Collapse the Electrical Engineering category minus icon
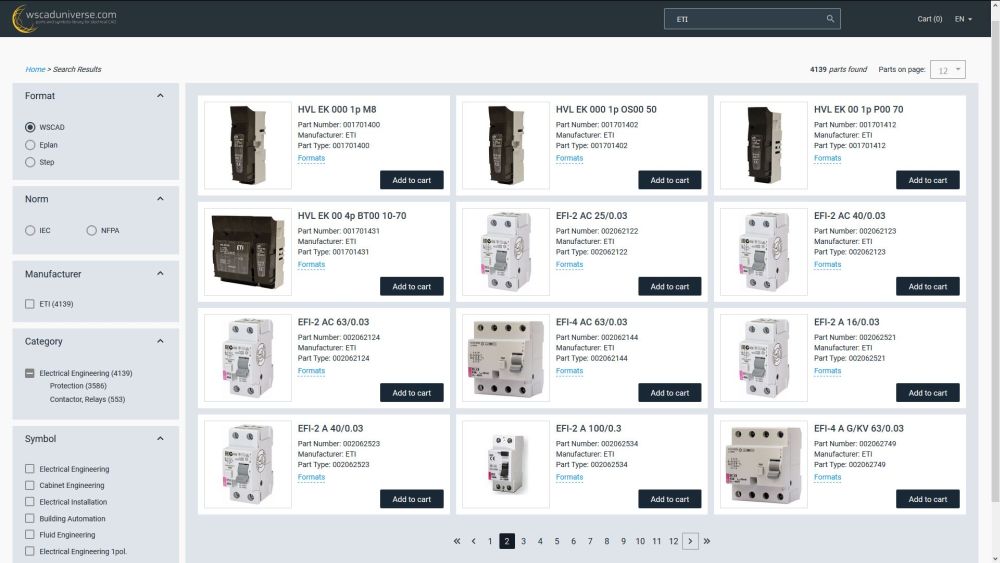Screen dimensions: 1000x563 (30, 373)
